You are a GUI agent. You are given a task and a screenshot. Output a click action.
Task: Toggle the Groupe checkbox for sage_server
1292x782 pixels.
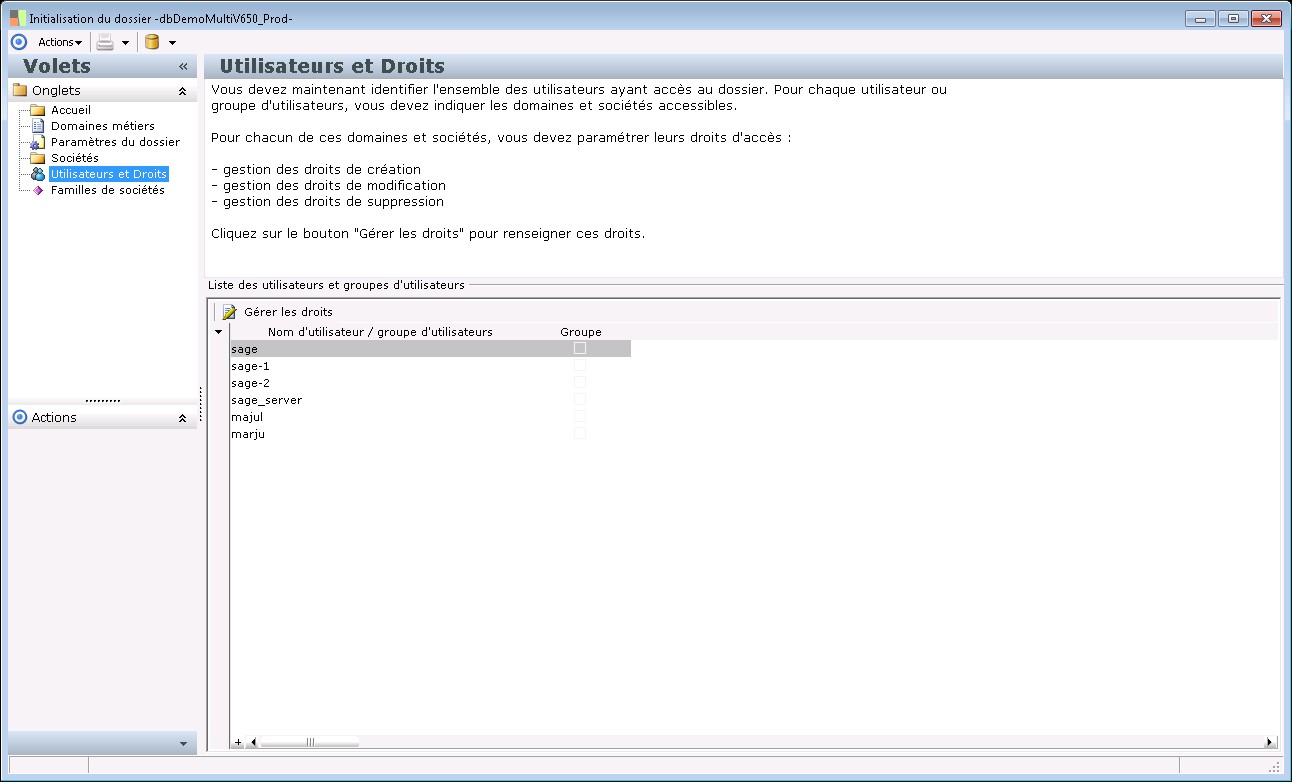580,399
